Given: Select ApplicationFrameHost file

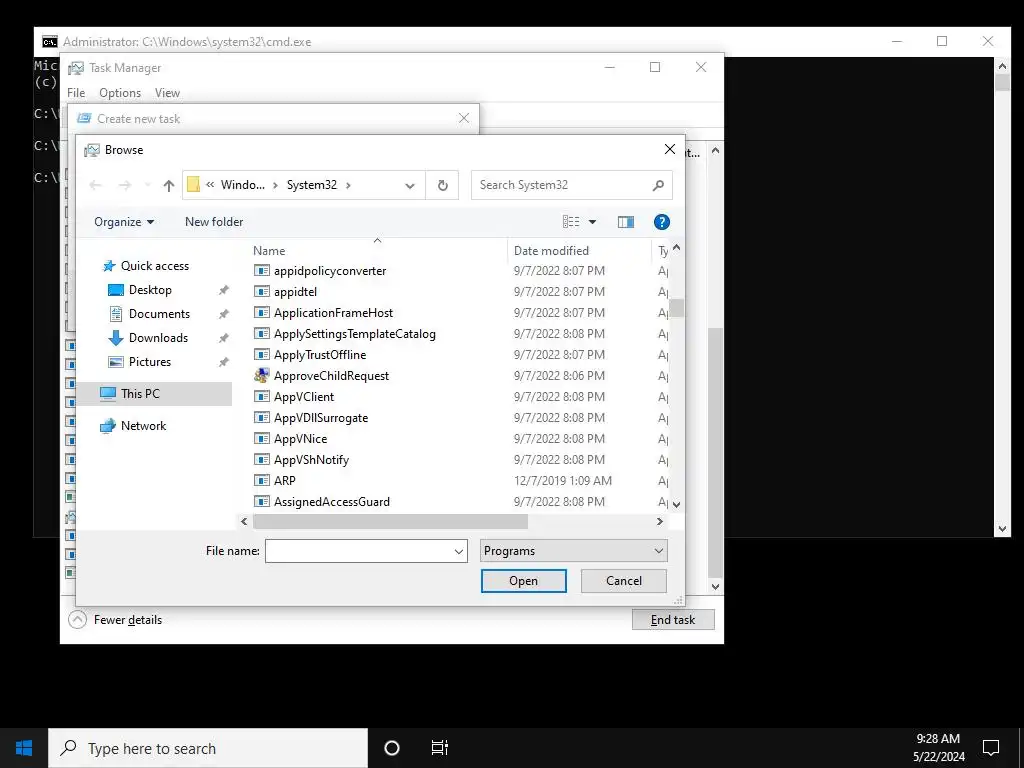Looking at the screenshot, I should [x=333, y=313].
